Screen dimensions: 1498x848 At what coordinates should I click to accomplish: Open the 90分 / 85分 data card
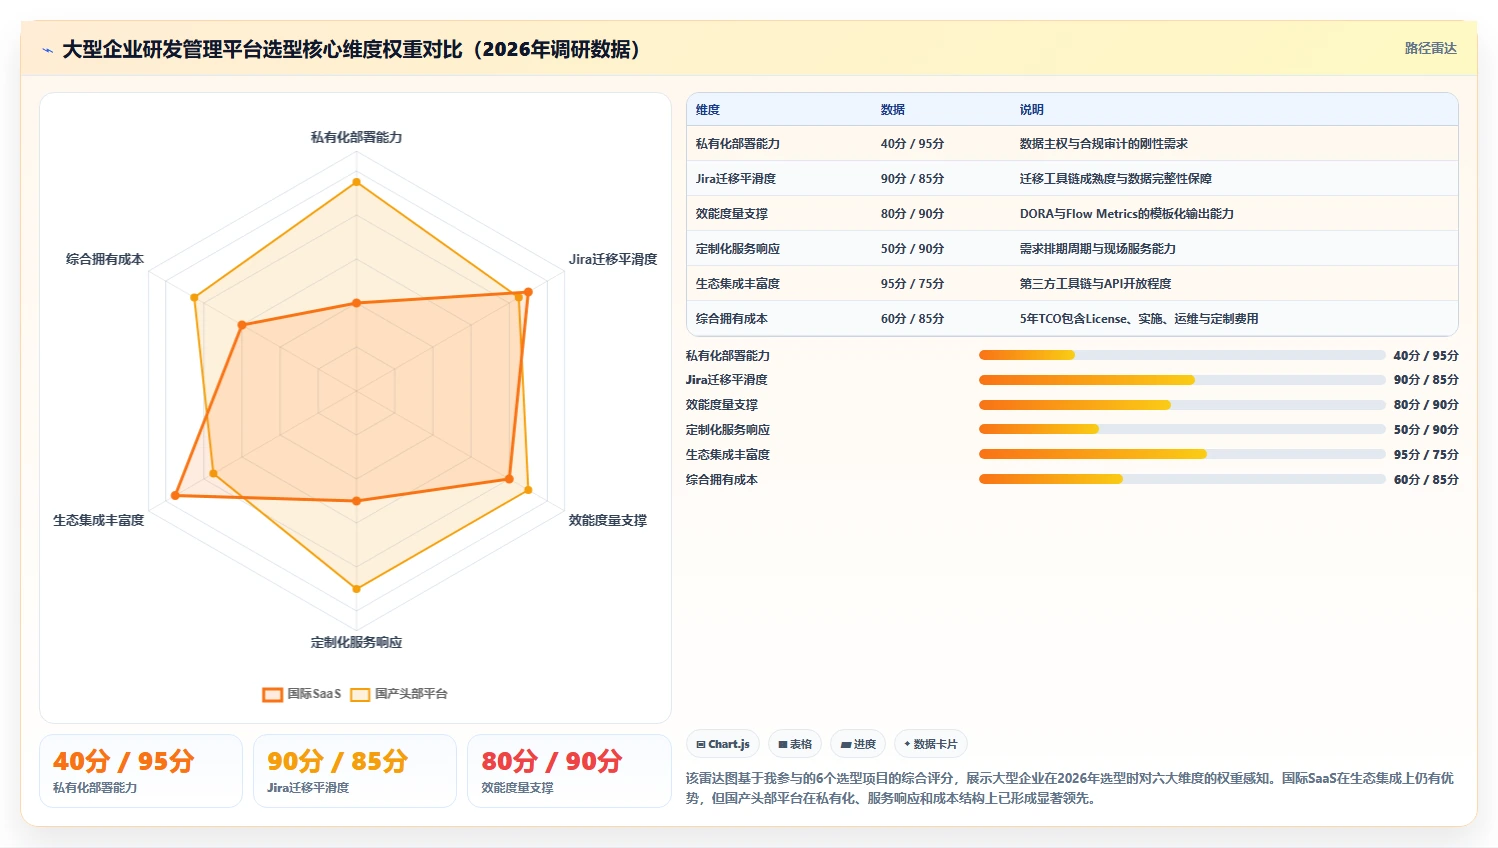click(355, 771)
